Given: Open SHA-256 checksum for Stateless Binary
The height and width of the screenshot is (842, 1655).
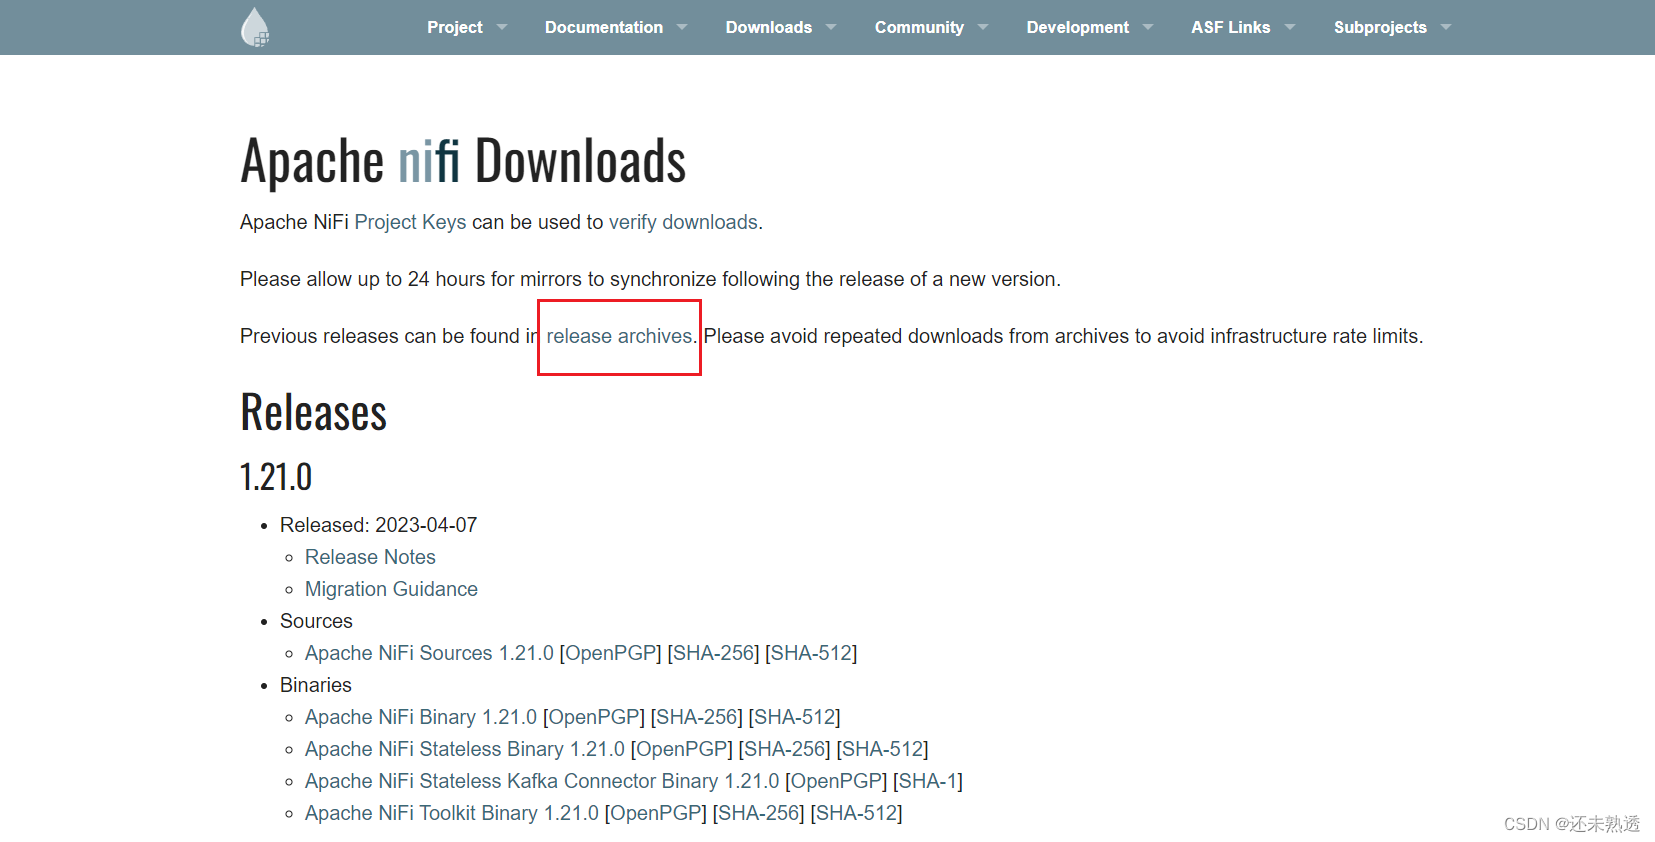Looking at the screenshot, I should click(x=785, y=749).
